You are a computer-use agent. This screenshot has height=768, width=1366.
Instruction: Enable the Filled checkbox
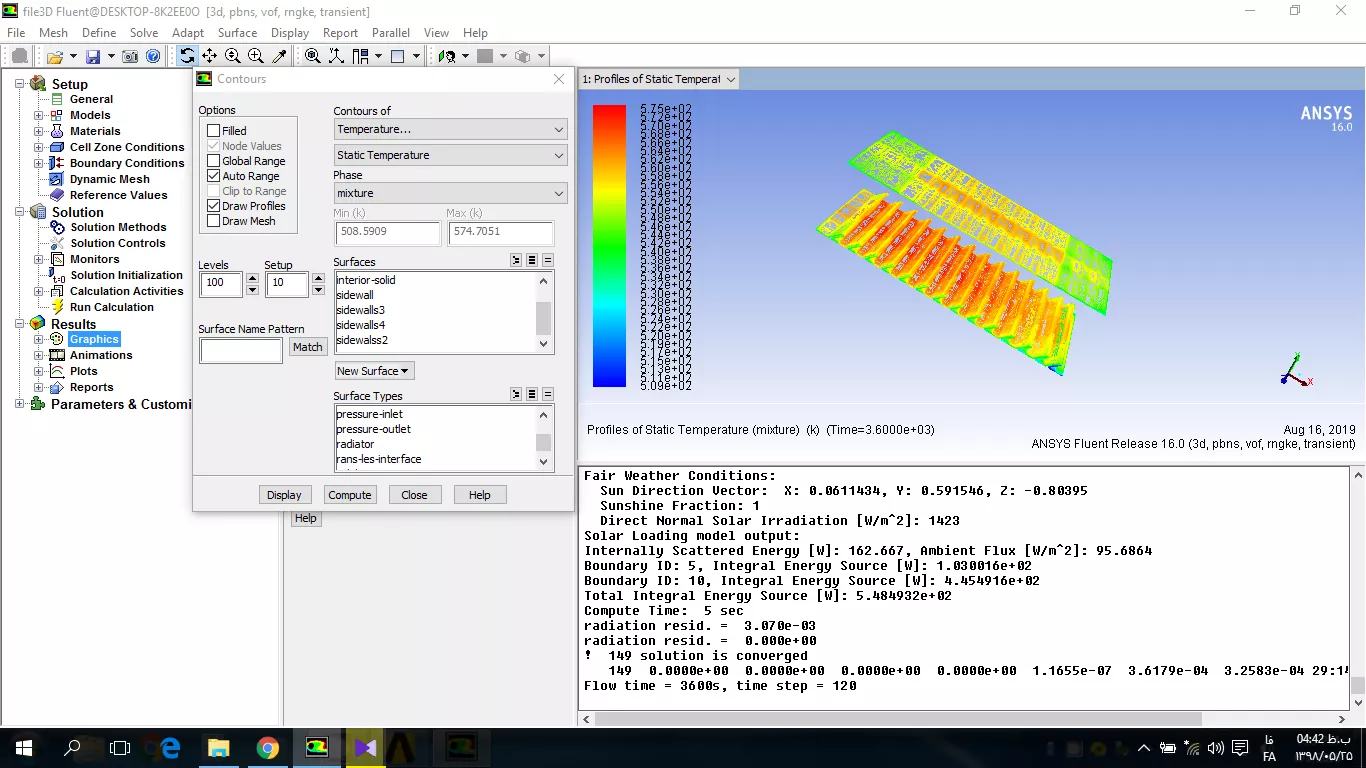[x=213, y=131]
